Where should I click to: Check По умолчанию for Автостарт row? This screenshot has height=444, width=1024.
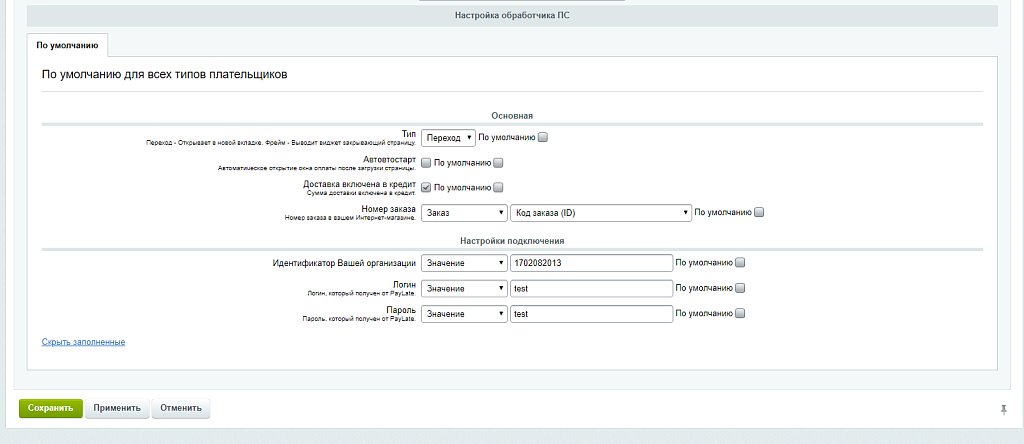pos(498,162)
